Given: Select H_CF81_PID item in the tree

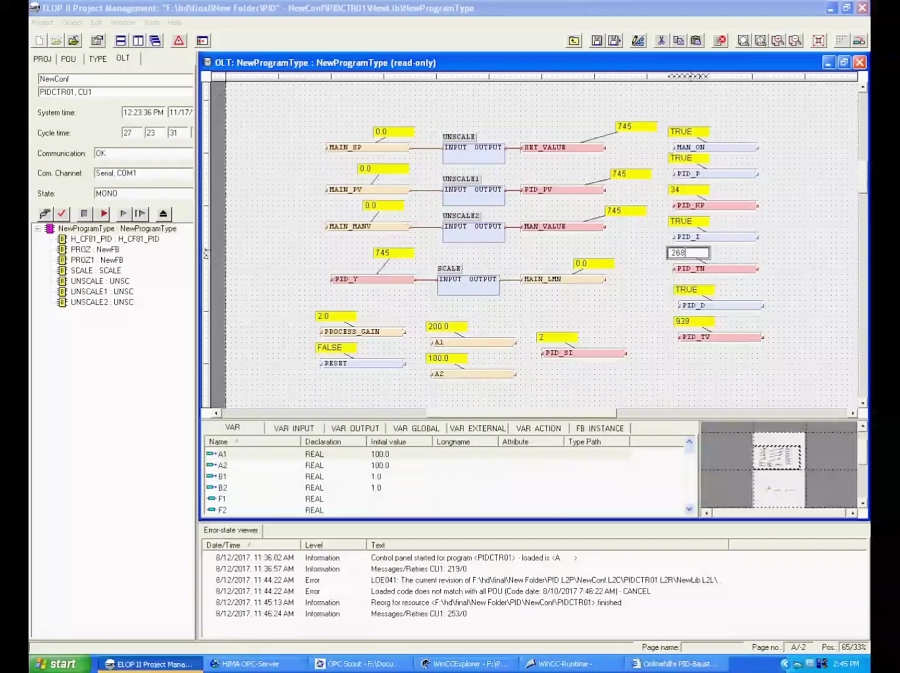Looking at the screenshot, I should (x=114, y=239).
